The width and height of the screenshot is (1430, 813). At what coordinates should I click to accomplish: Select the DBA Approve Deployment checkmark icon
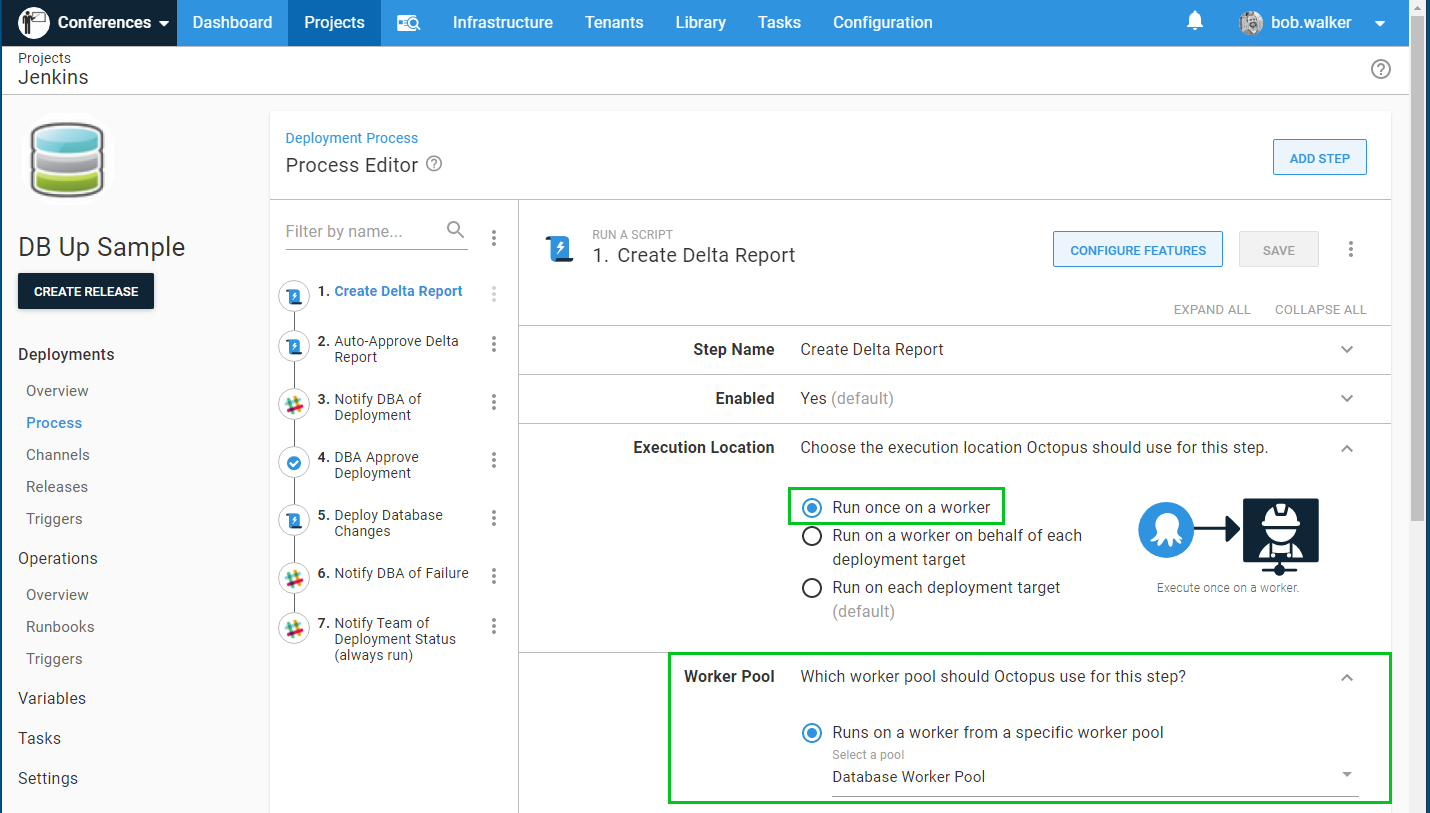(294, 463)
